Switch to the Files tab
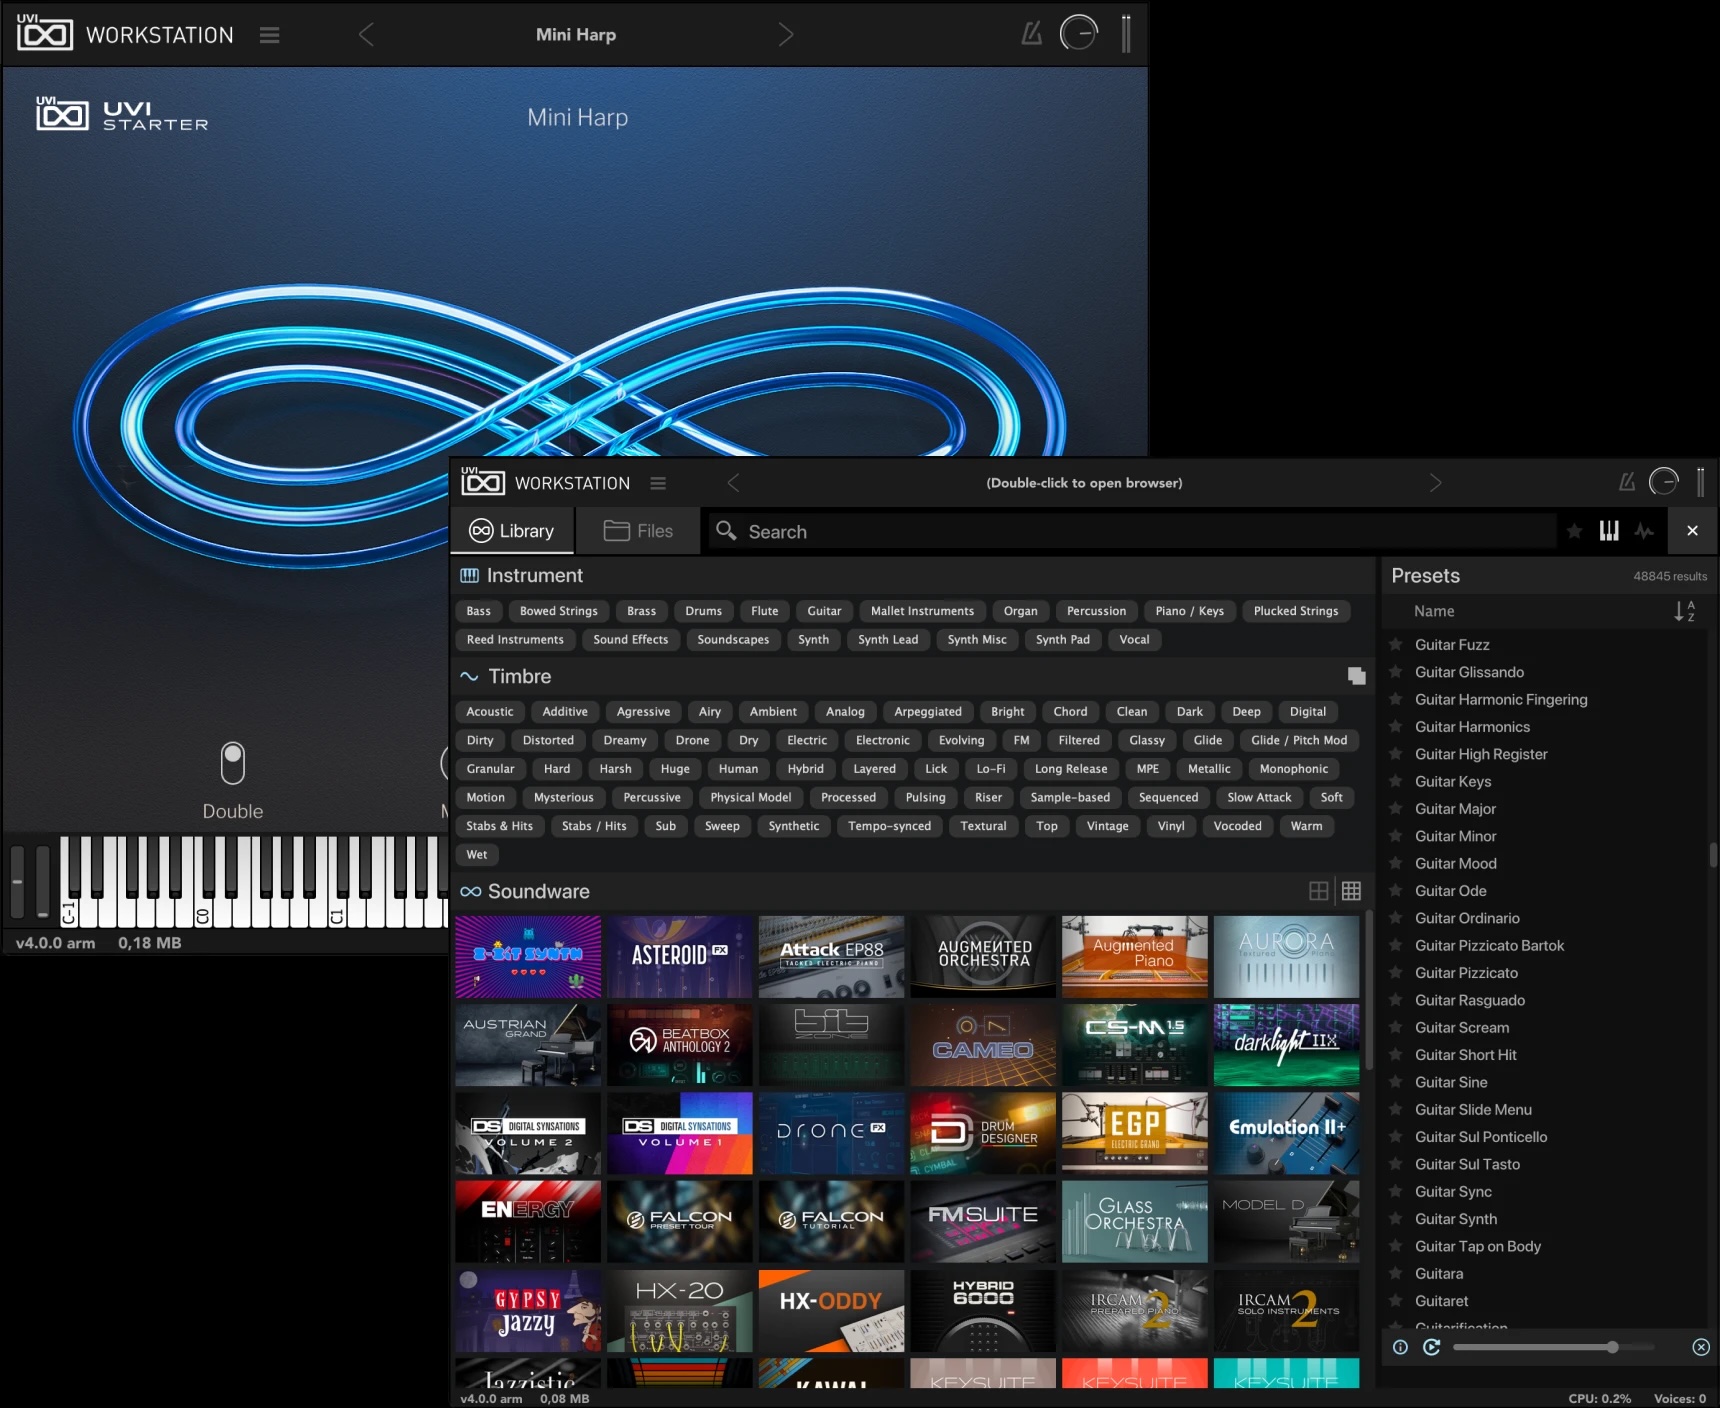 pyautogui.click(x=638, y=531)
